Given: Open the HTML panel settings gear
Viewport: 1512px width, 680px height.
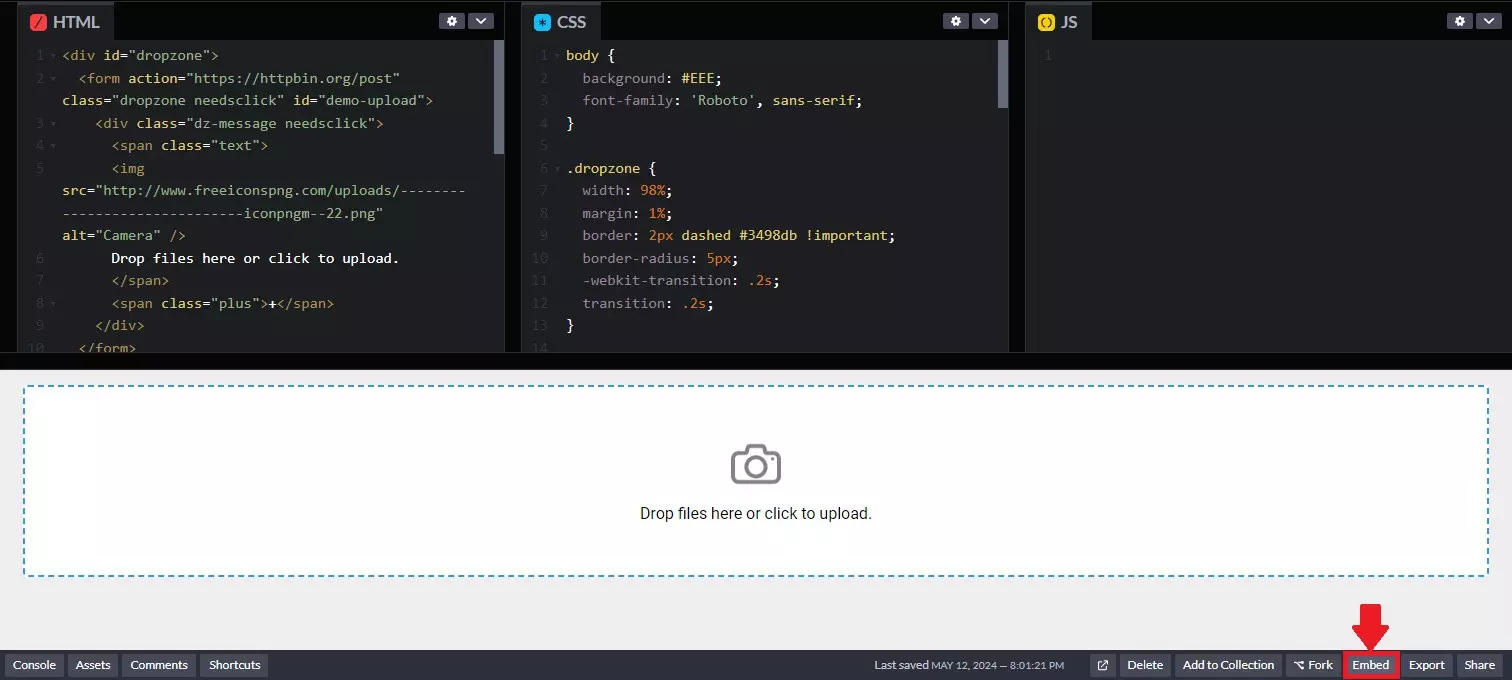Looking at the screenshot, I should pyautogui.click(x=452, y=20).
